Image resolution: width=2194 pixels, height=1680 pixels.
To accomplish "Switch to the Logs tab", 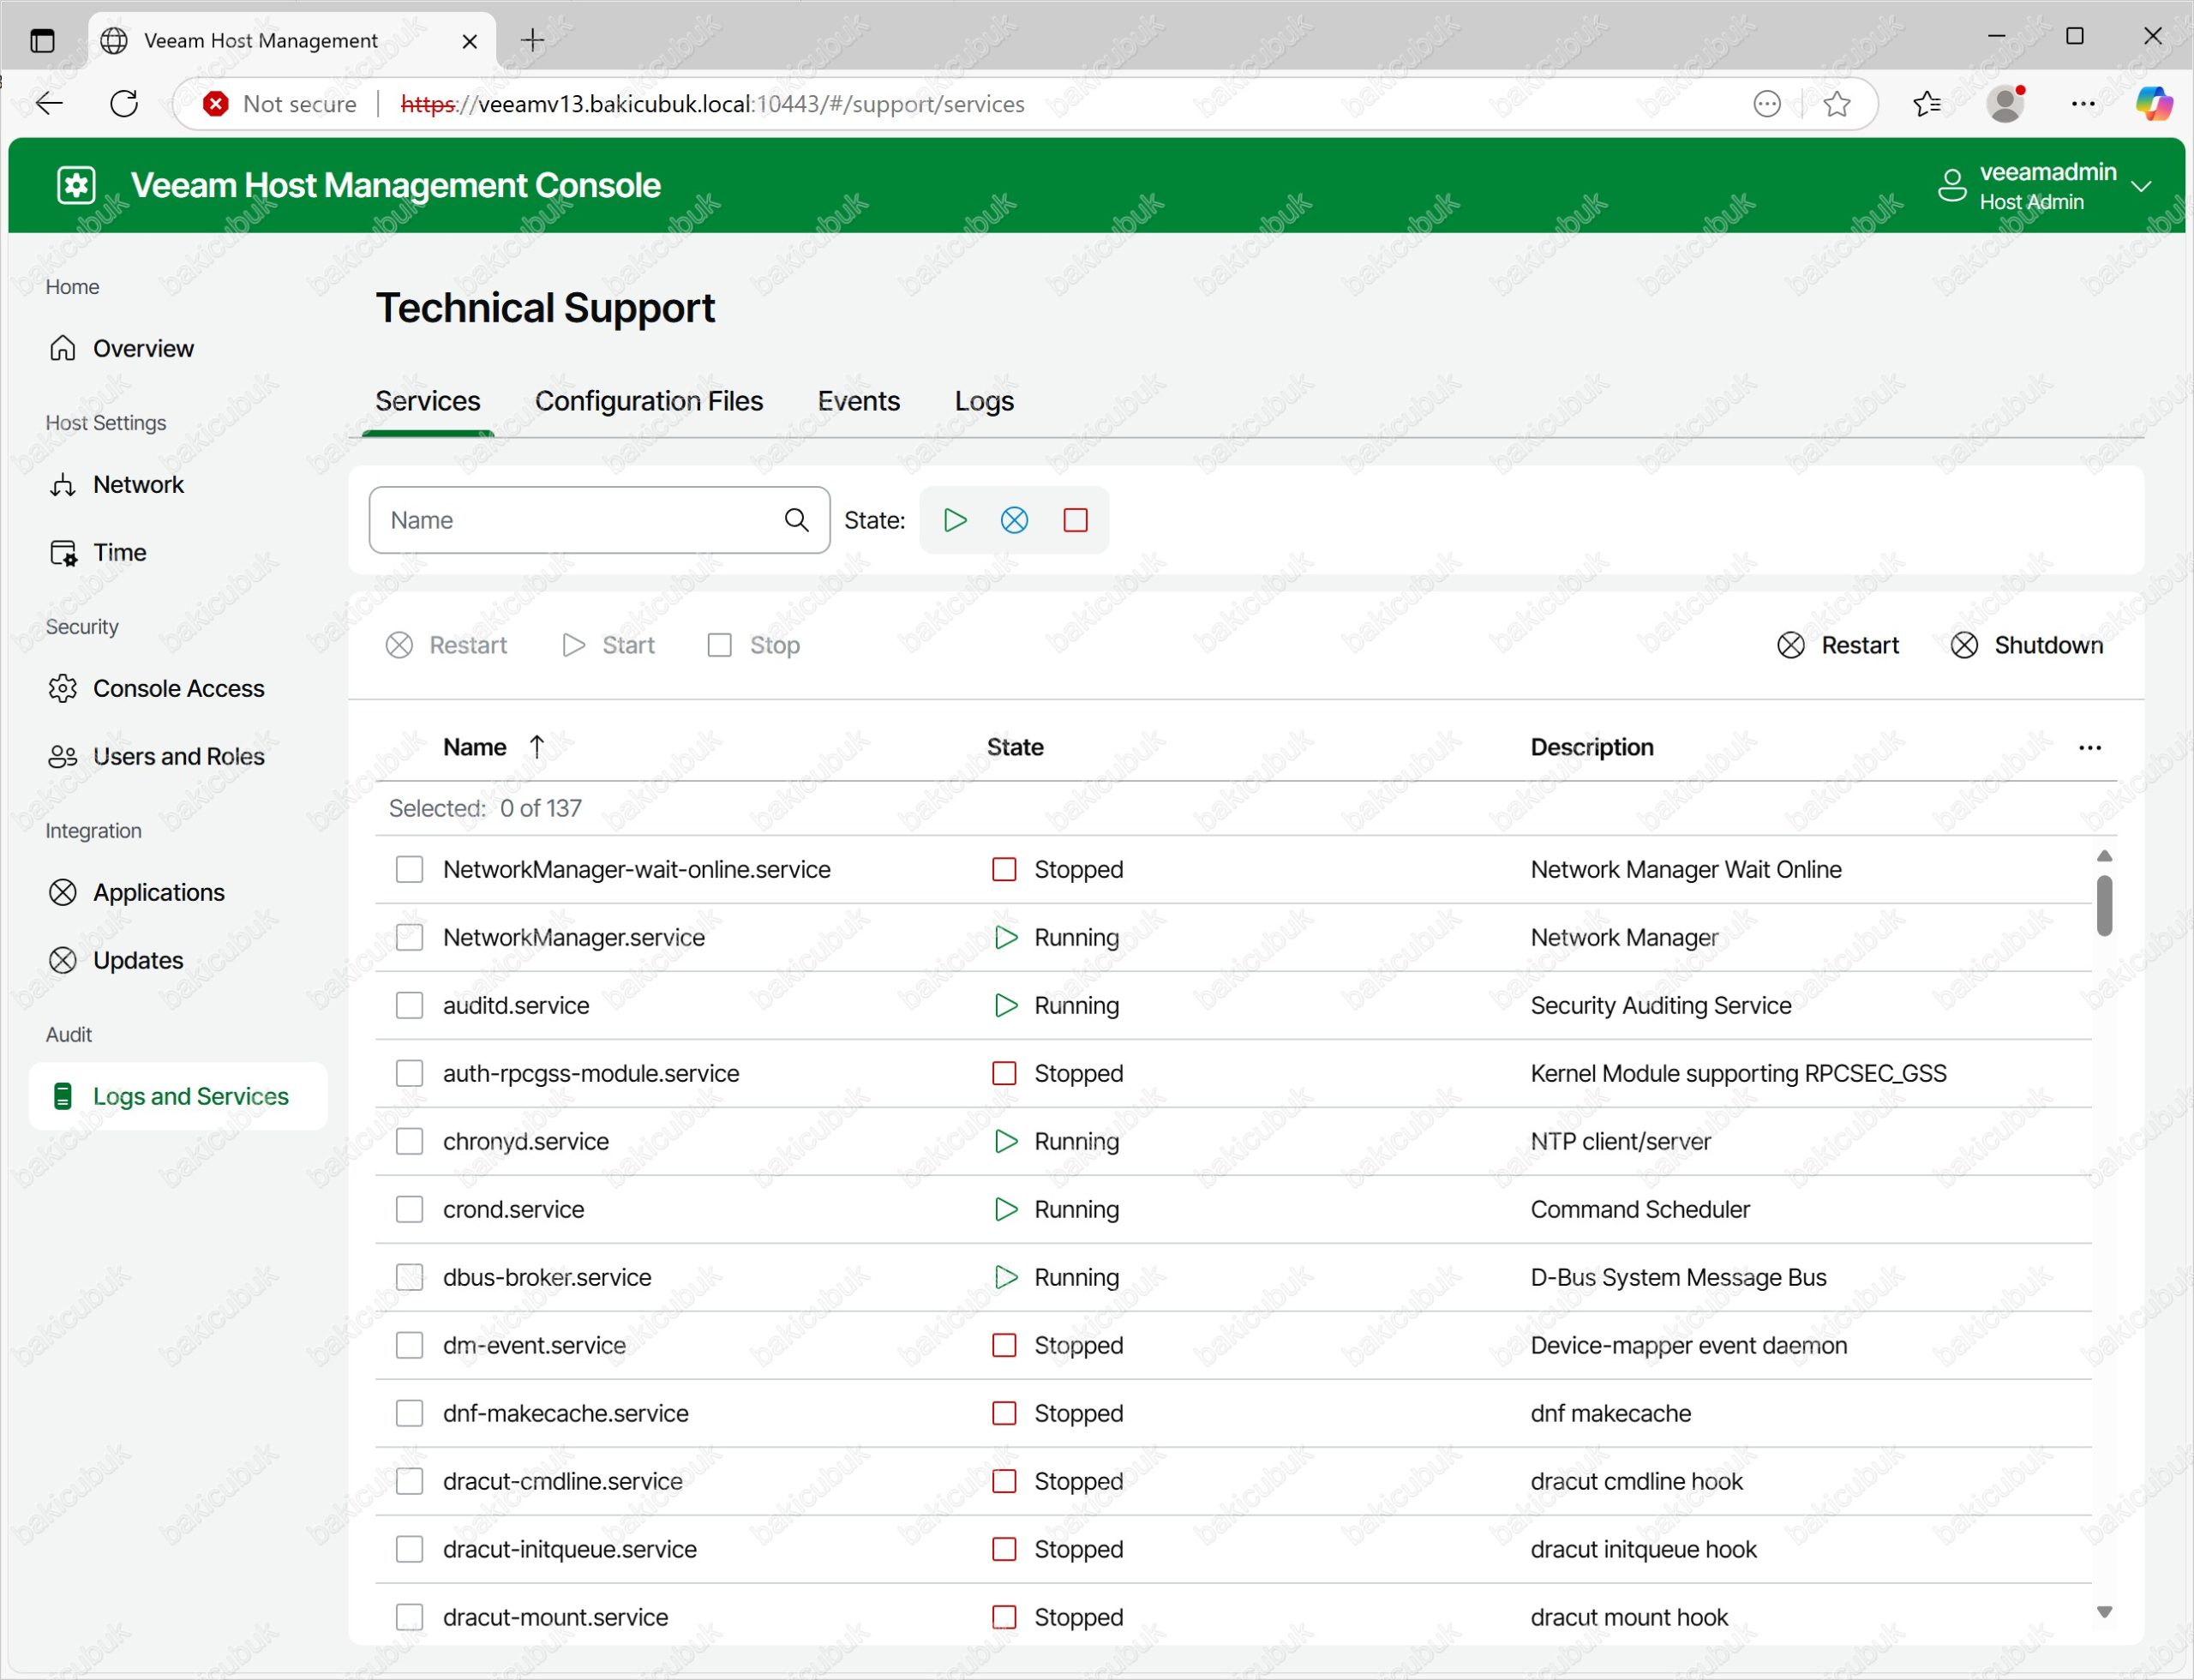I will tap(984, 401).
